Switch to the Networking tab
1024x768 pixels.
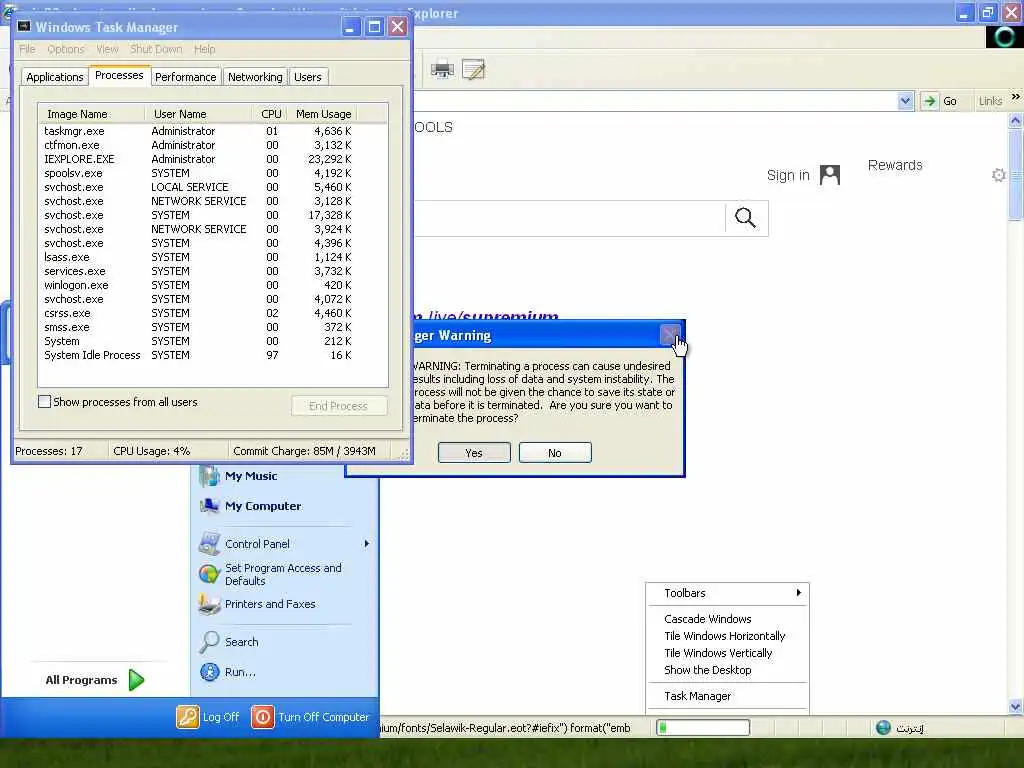tap(255, 77)
